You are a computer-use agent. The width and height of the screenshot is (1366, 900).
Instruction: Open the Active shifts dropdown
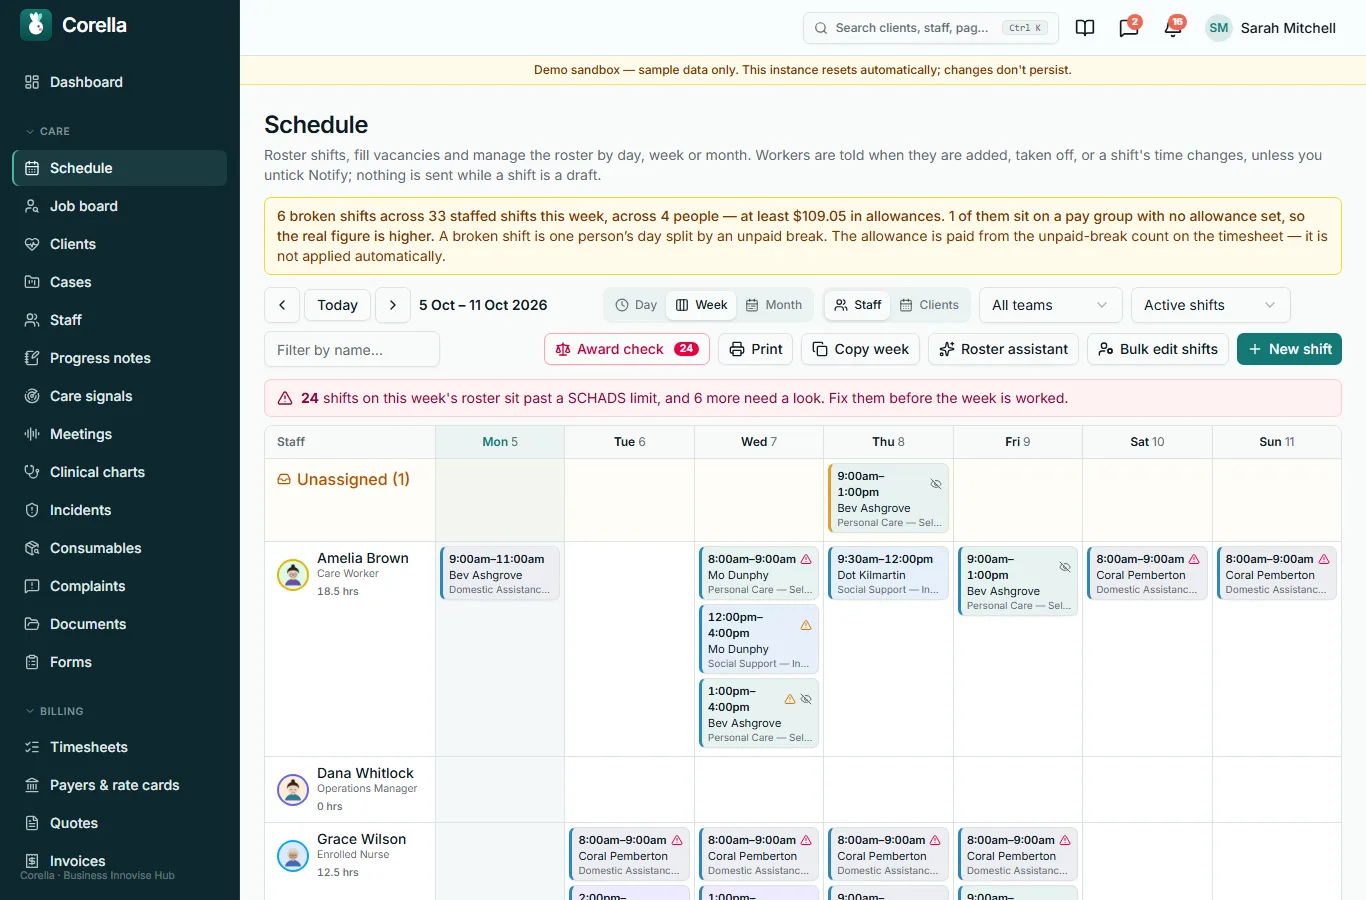(x=1211, y=305)
